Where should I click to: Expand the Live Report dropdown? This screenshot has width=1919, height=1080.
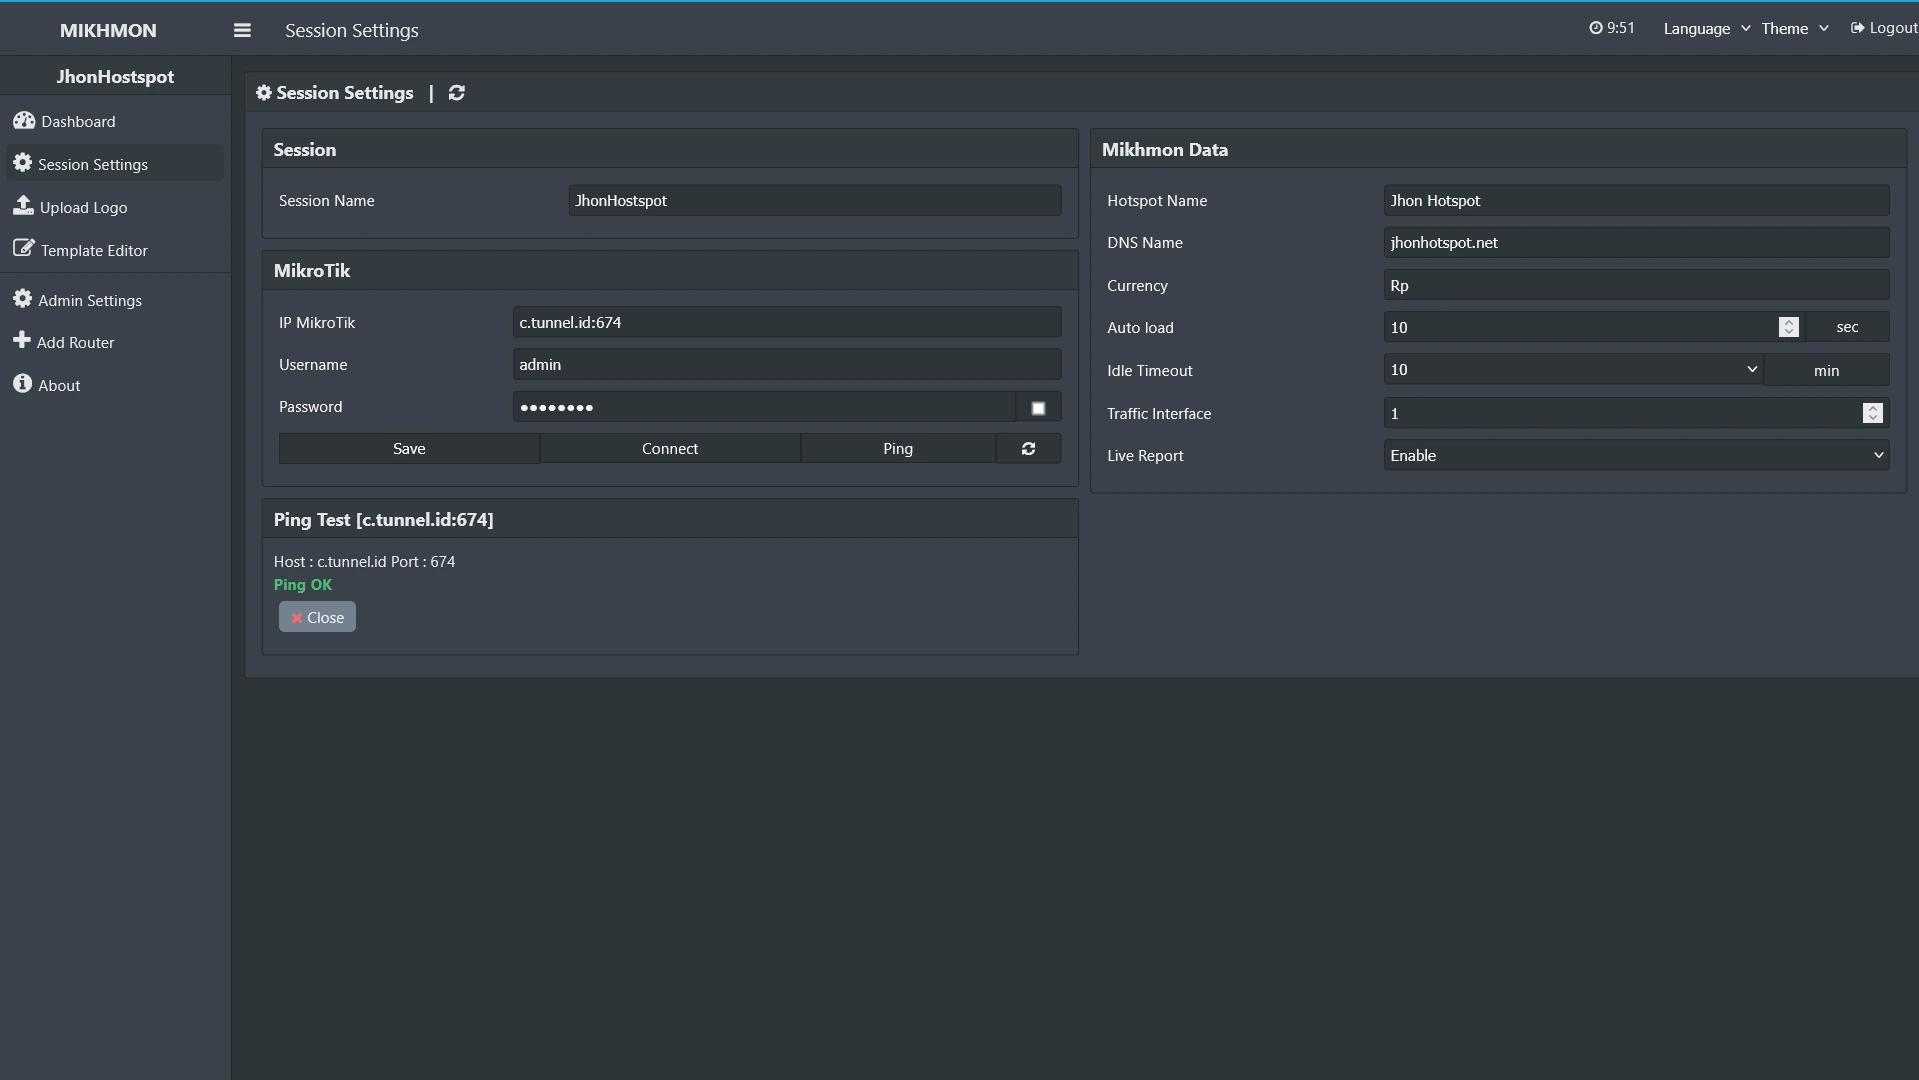coord(1636,455)
